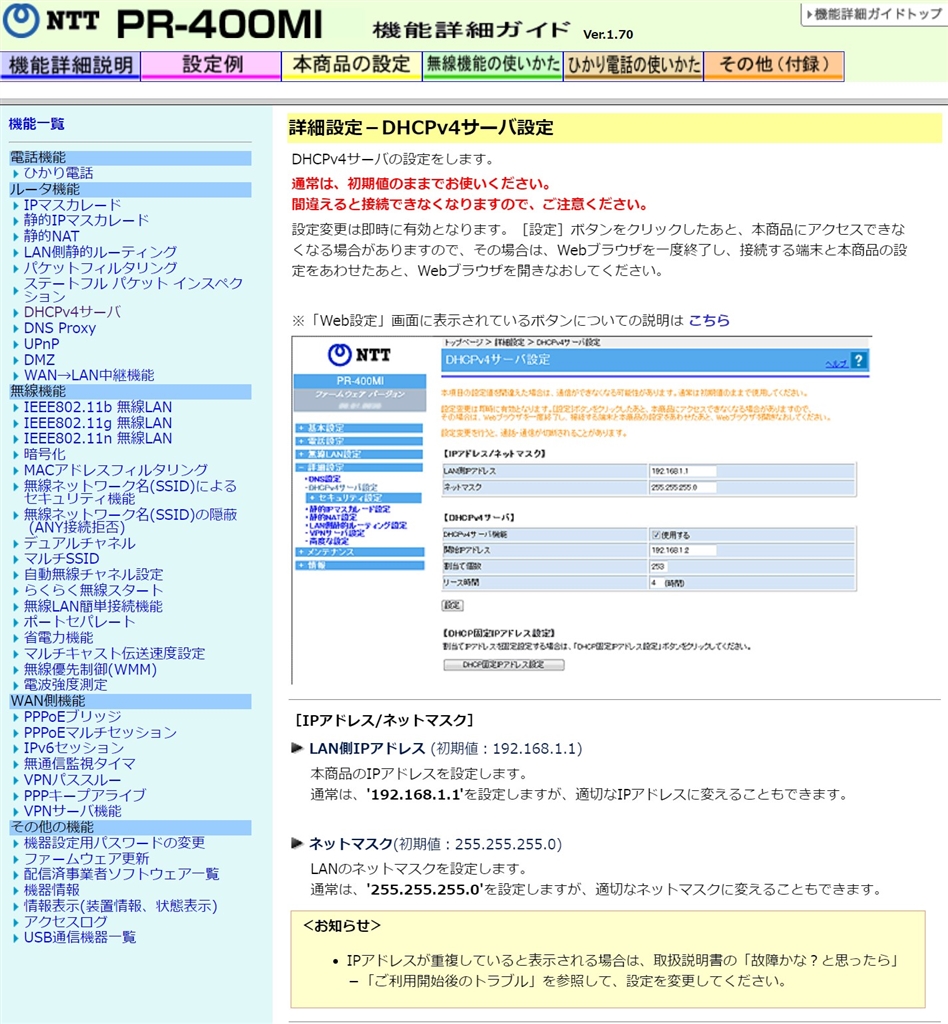
Task: Select the 機能詳細説明 tab
Action: [71, 66]
